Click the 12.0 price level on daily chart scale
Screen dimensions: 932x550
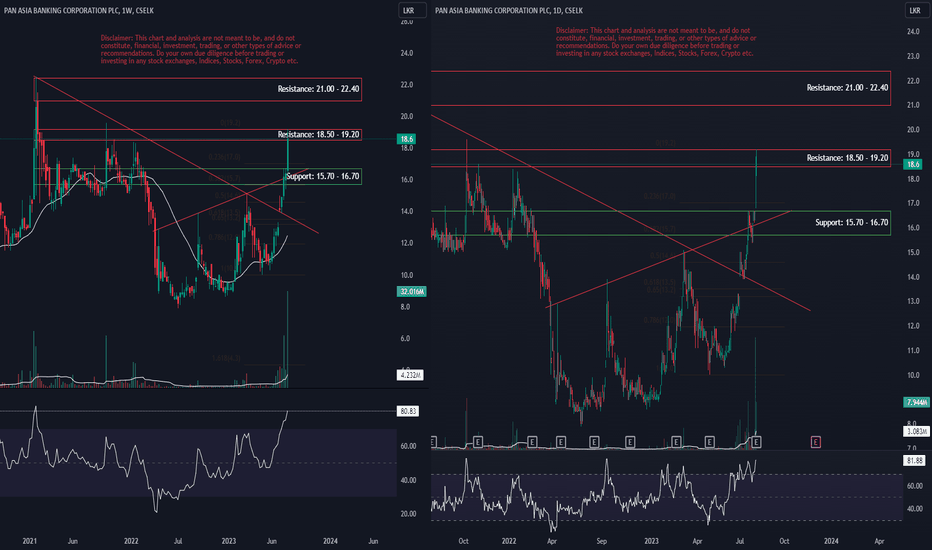(913, 326)
